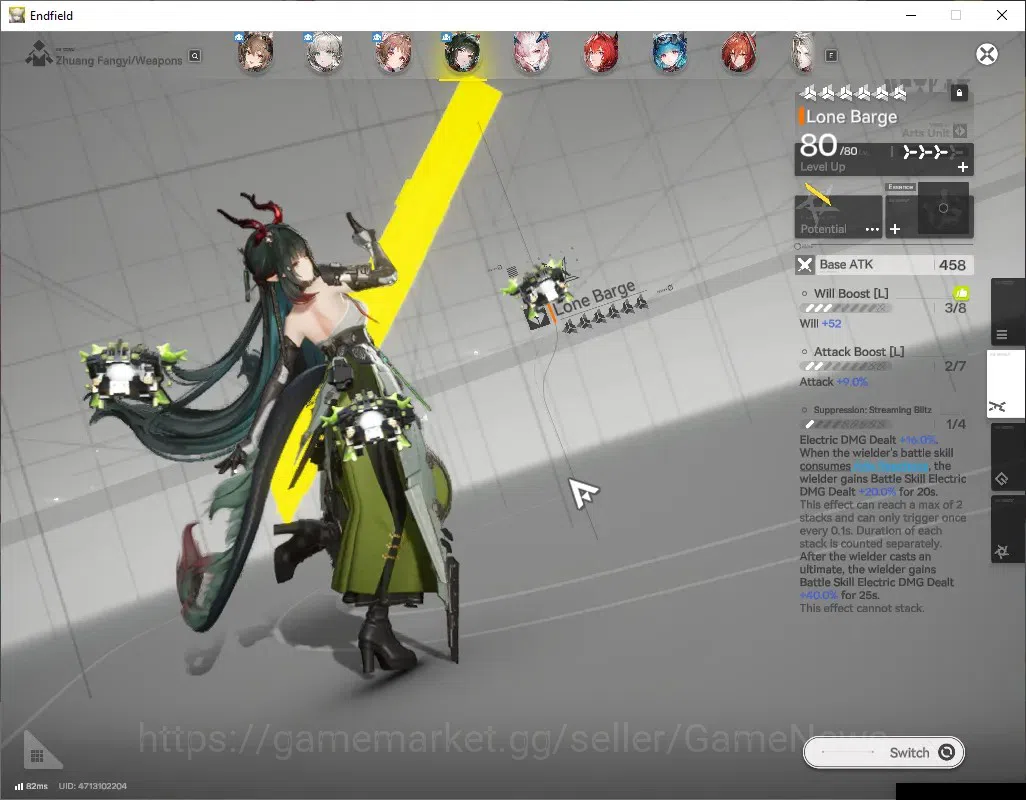Click the Suppression 1/4 progress bar
This screenshot has width=1026, height=800.
pyautogui.click(x=845, y=425)
